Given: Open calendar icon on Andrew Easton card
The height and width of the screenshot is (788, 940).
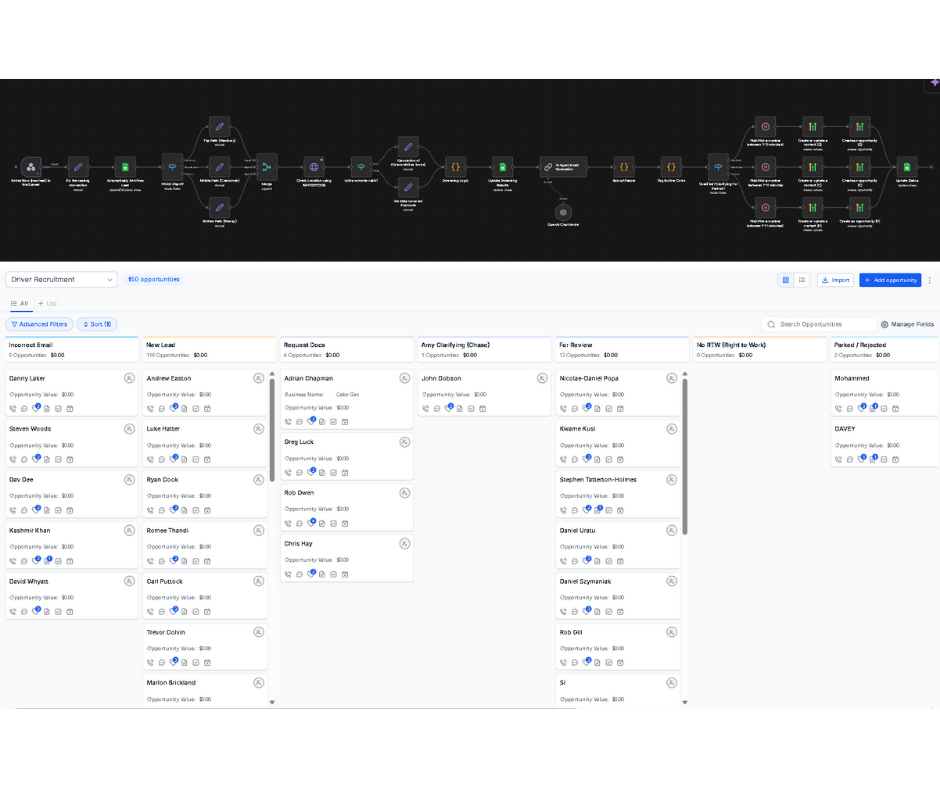Looking at the screenshot, I should click(x=207, y=408).
